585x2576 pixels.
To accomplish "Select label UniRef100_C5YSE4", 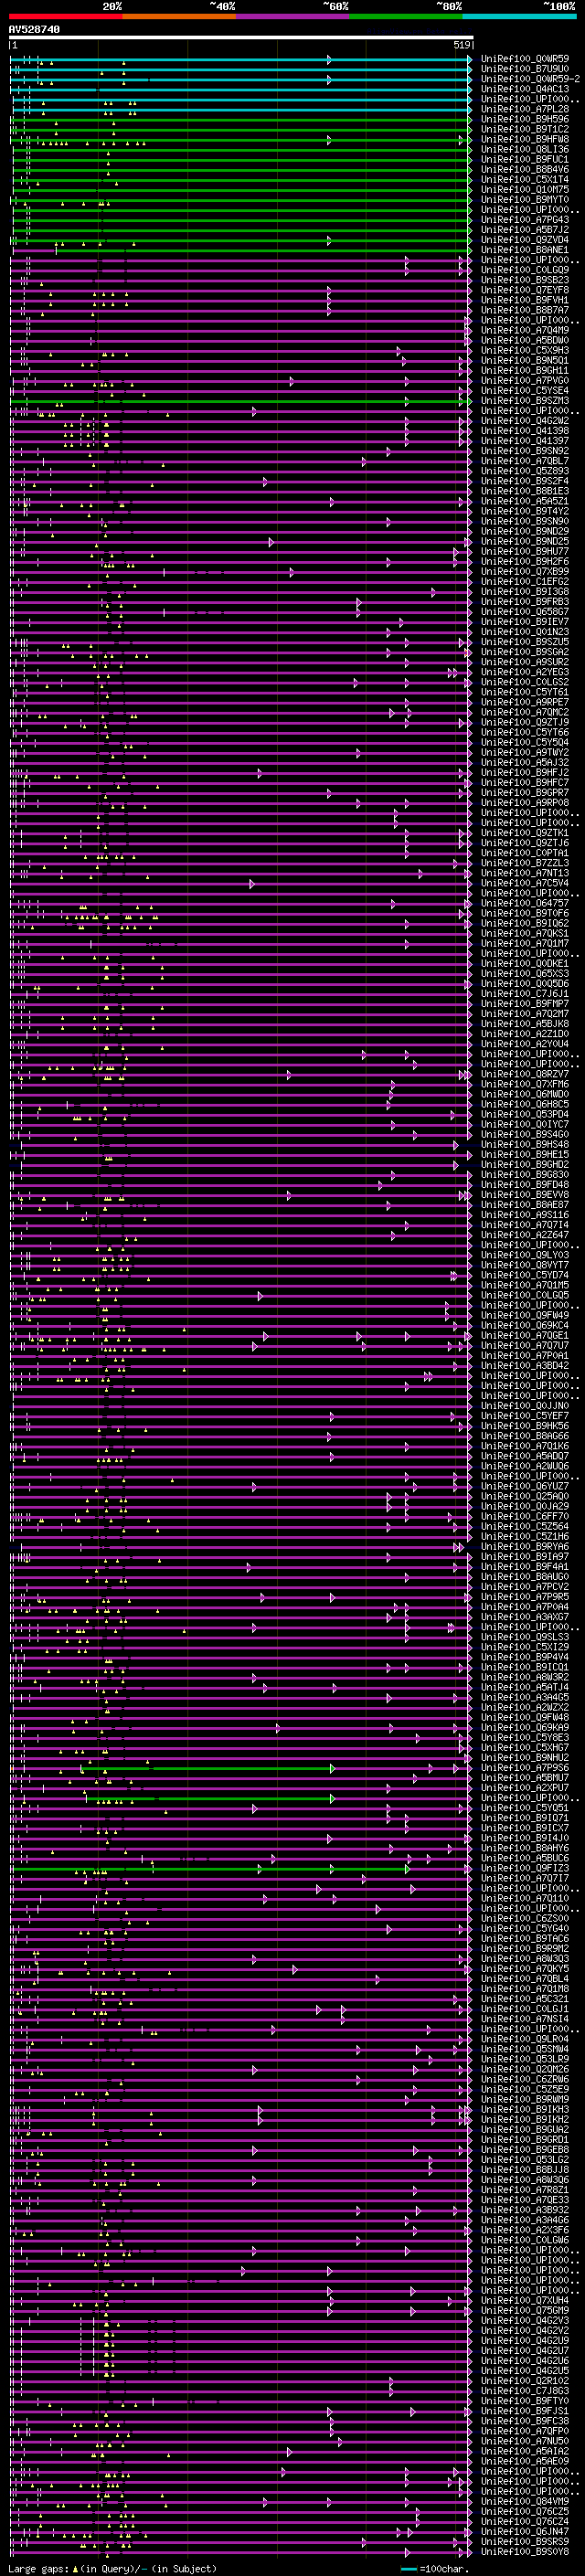I will pos(525,391).
